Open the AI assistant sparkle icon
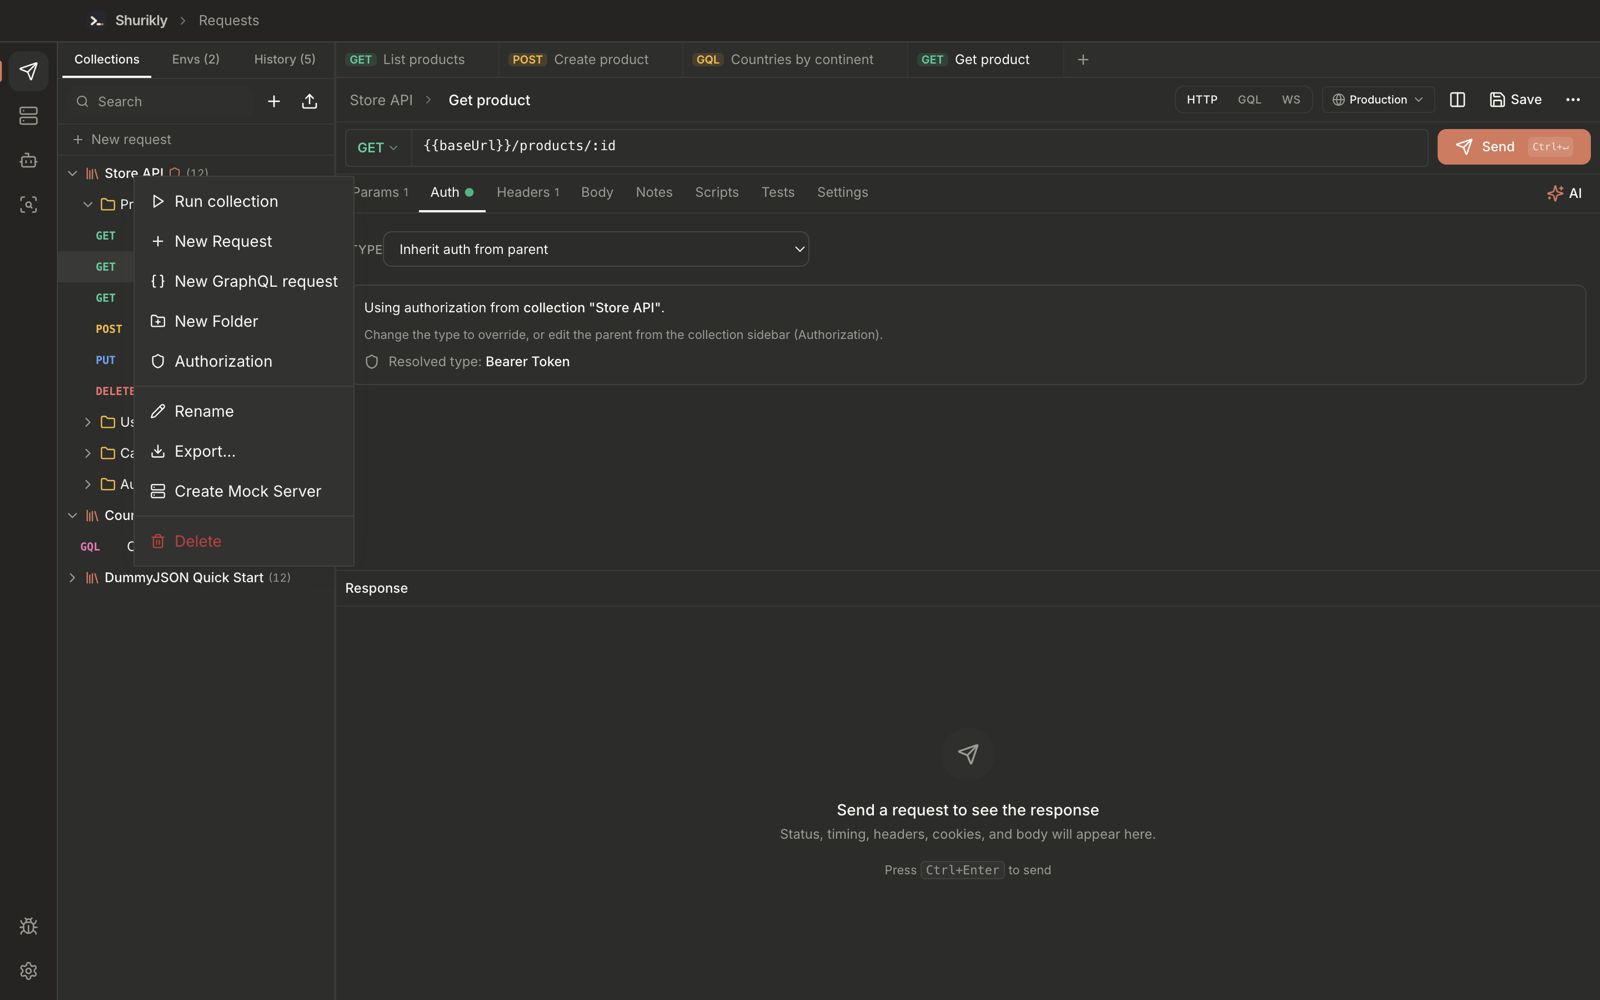 click(1564, 193)
